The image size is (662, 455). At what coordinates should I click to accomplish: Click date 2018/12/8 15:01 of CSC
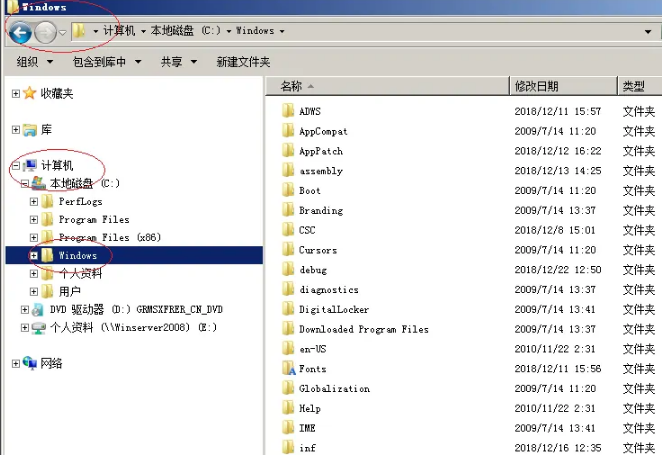point(555,230)
